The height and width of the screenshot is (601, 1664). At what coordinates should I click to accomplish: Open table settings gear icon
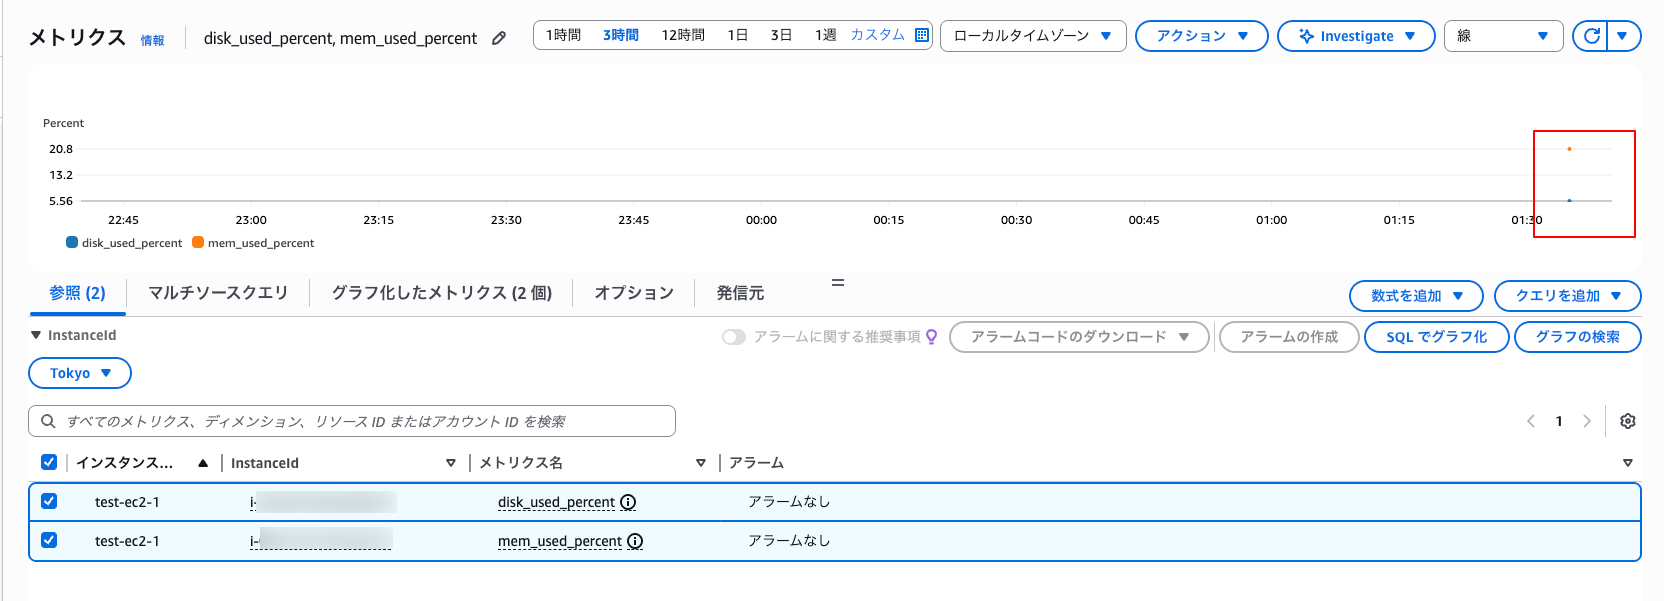1627,421
